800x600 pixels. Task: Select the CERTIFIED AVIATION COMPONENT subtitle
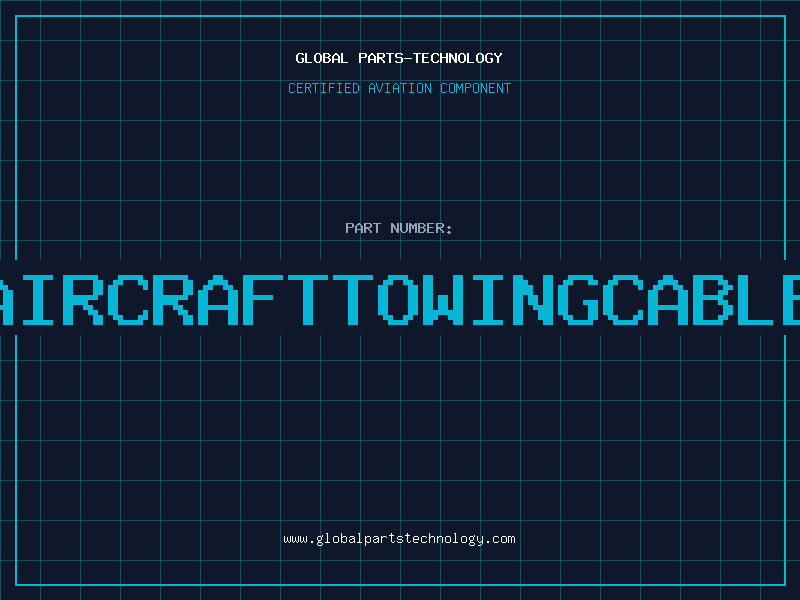pos(399,88)
